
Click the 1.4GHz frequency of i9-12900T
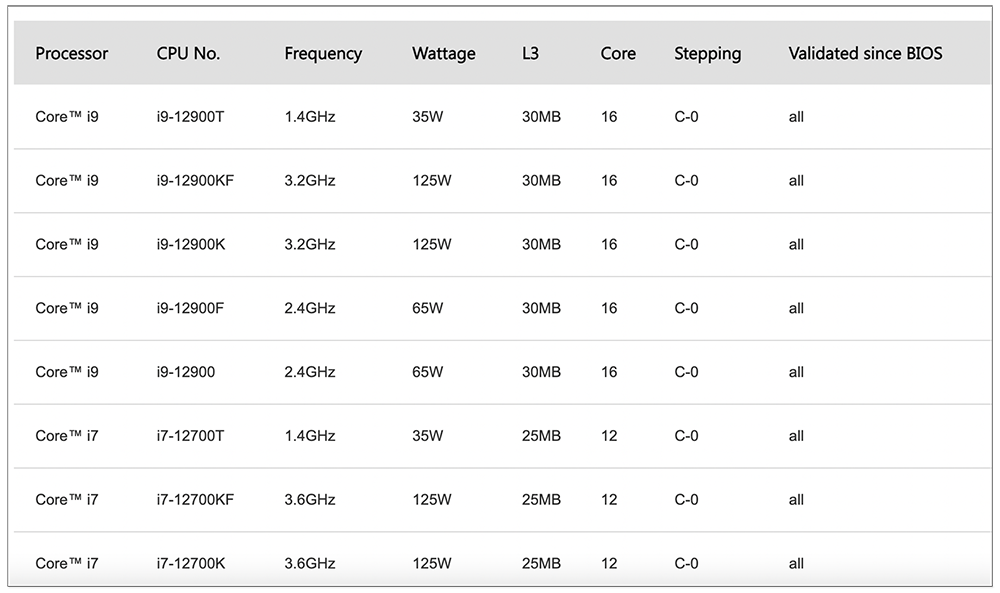pos(310,117)
